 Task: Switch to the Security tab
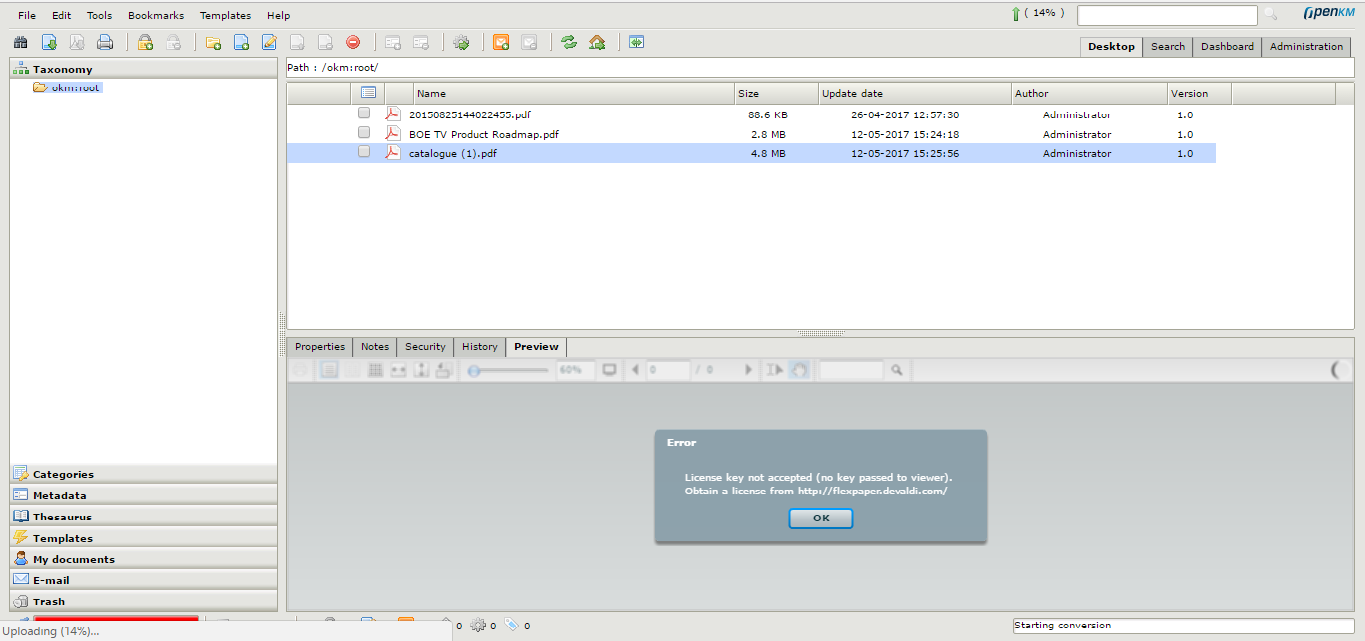coord(425,347)
